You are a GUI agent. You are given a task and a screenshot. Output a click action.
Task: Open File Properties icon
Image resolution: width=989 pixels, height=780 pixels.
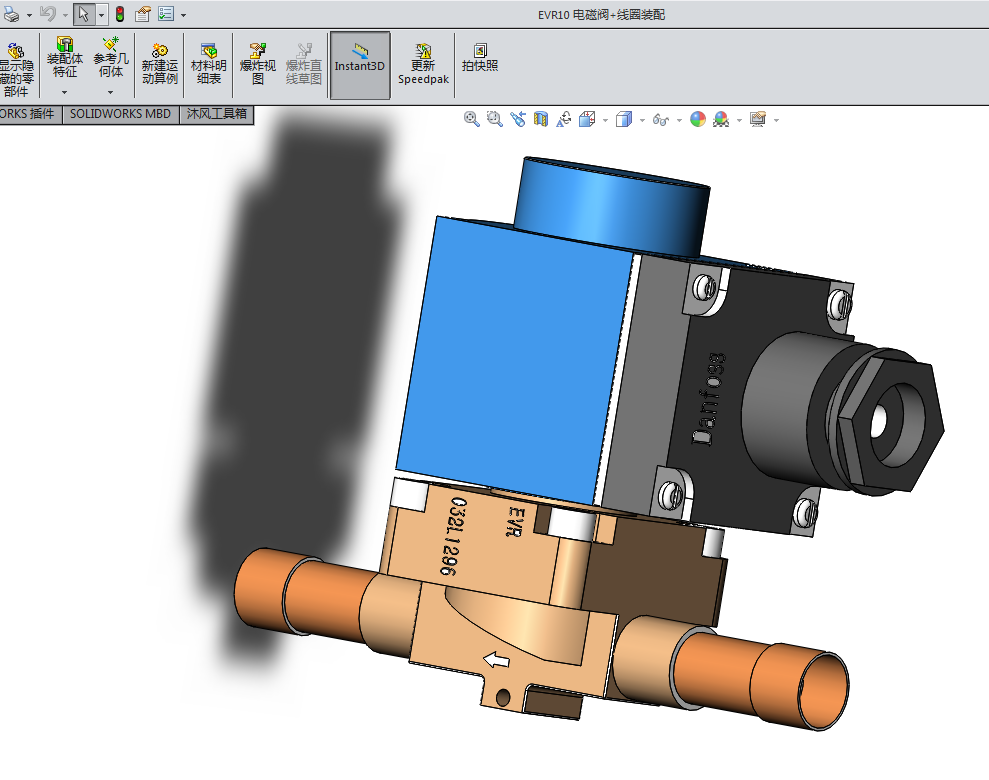(143, 14)
